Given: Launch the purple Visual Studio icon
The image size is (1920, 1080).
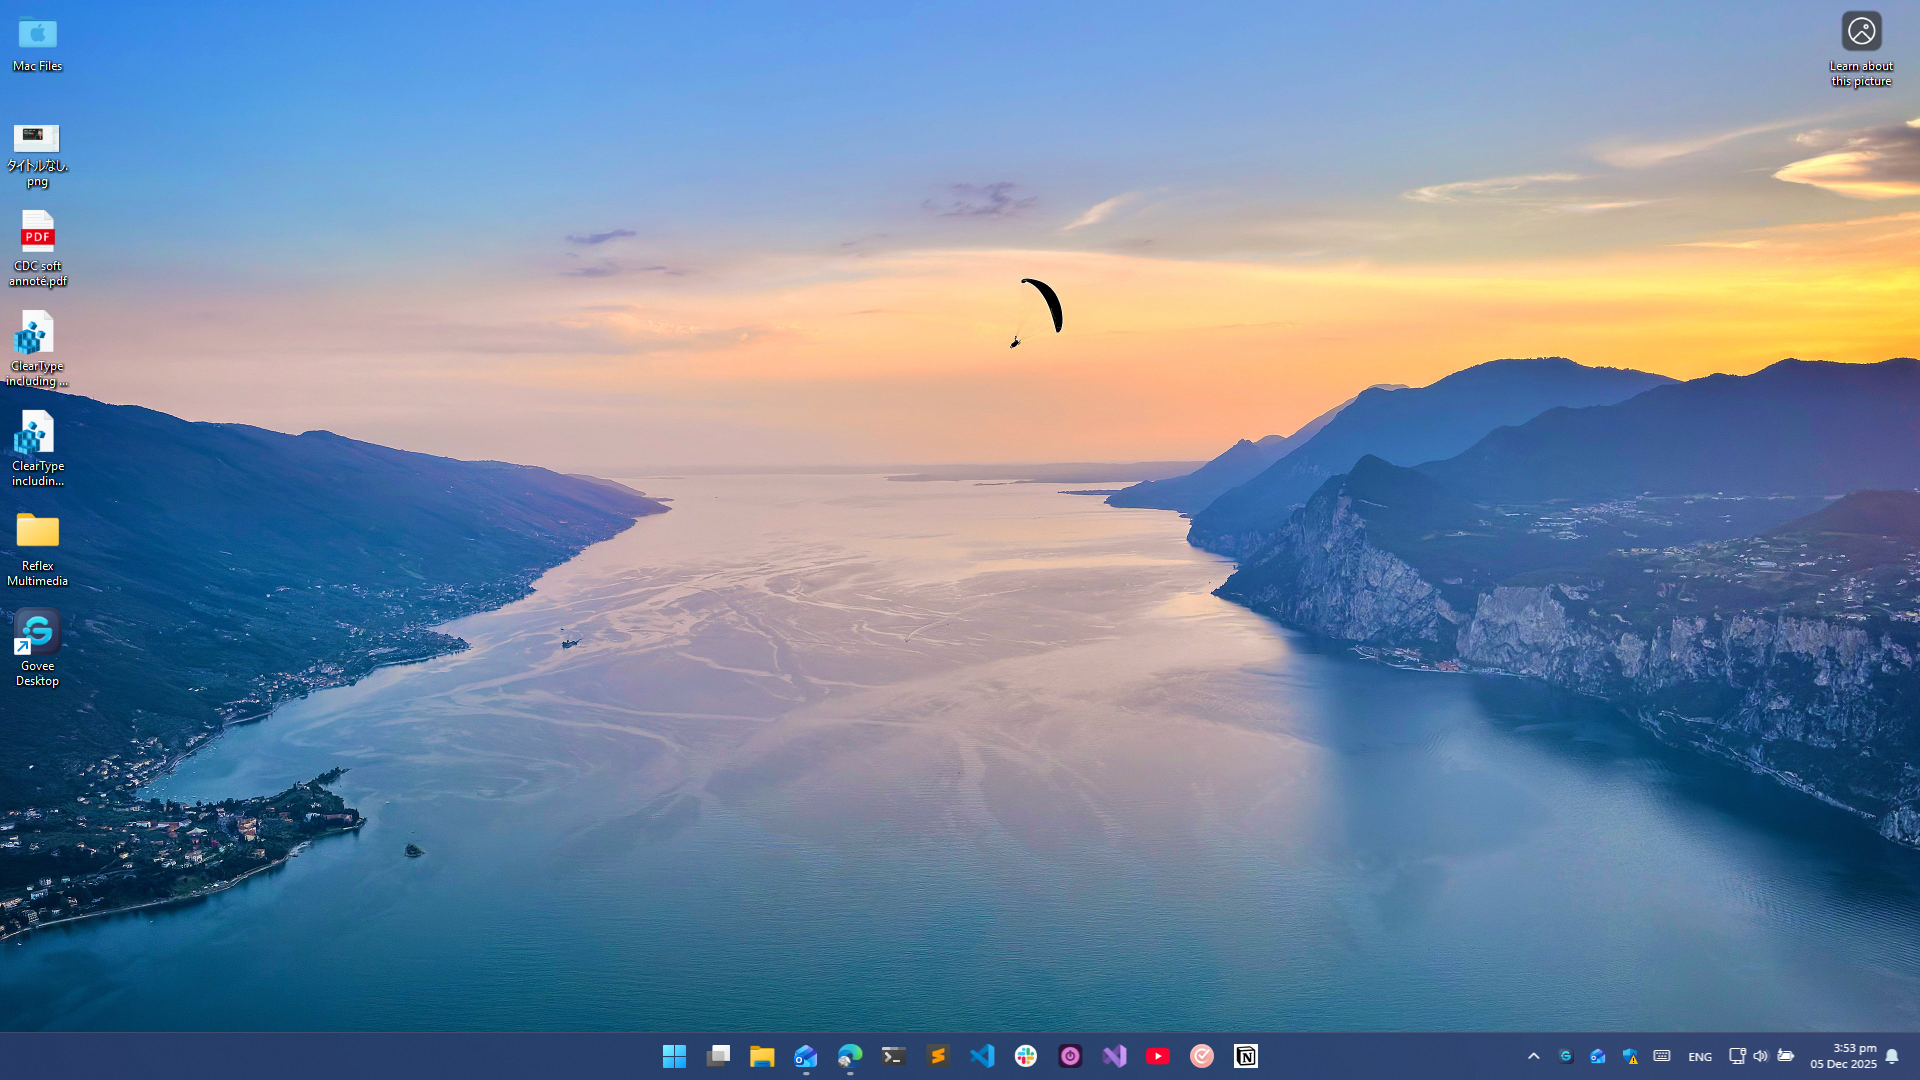Looking at the screenshot, I should [x=1114, y=1056].
